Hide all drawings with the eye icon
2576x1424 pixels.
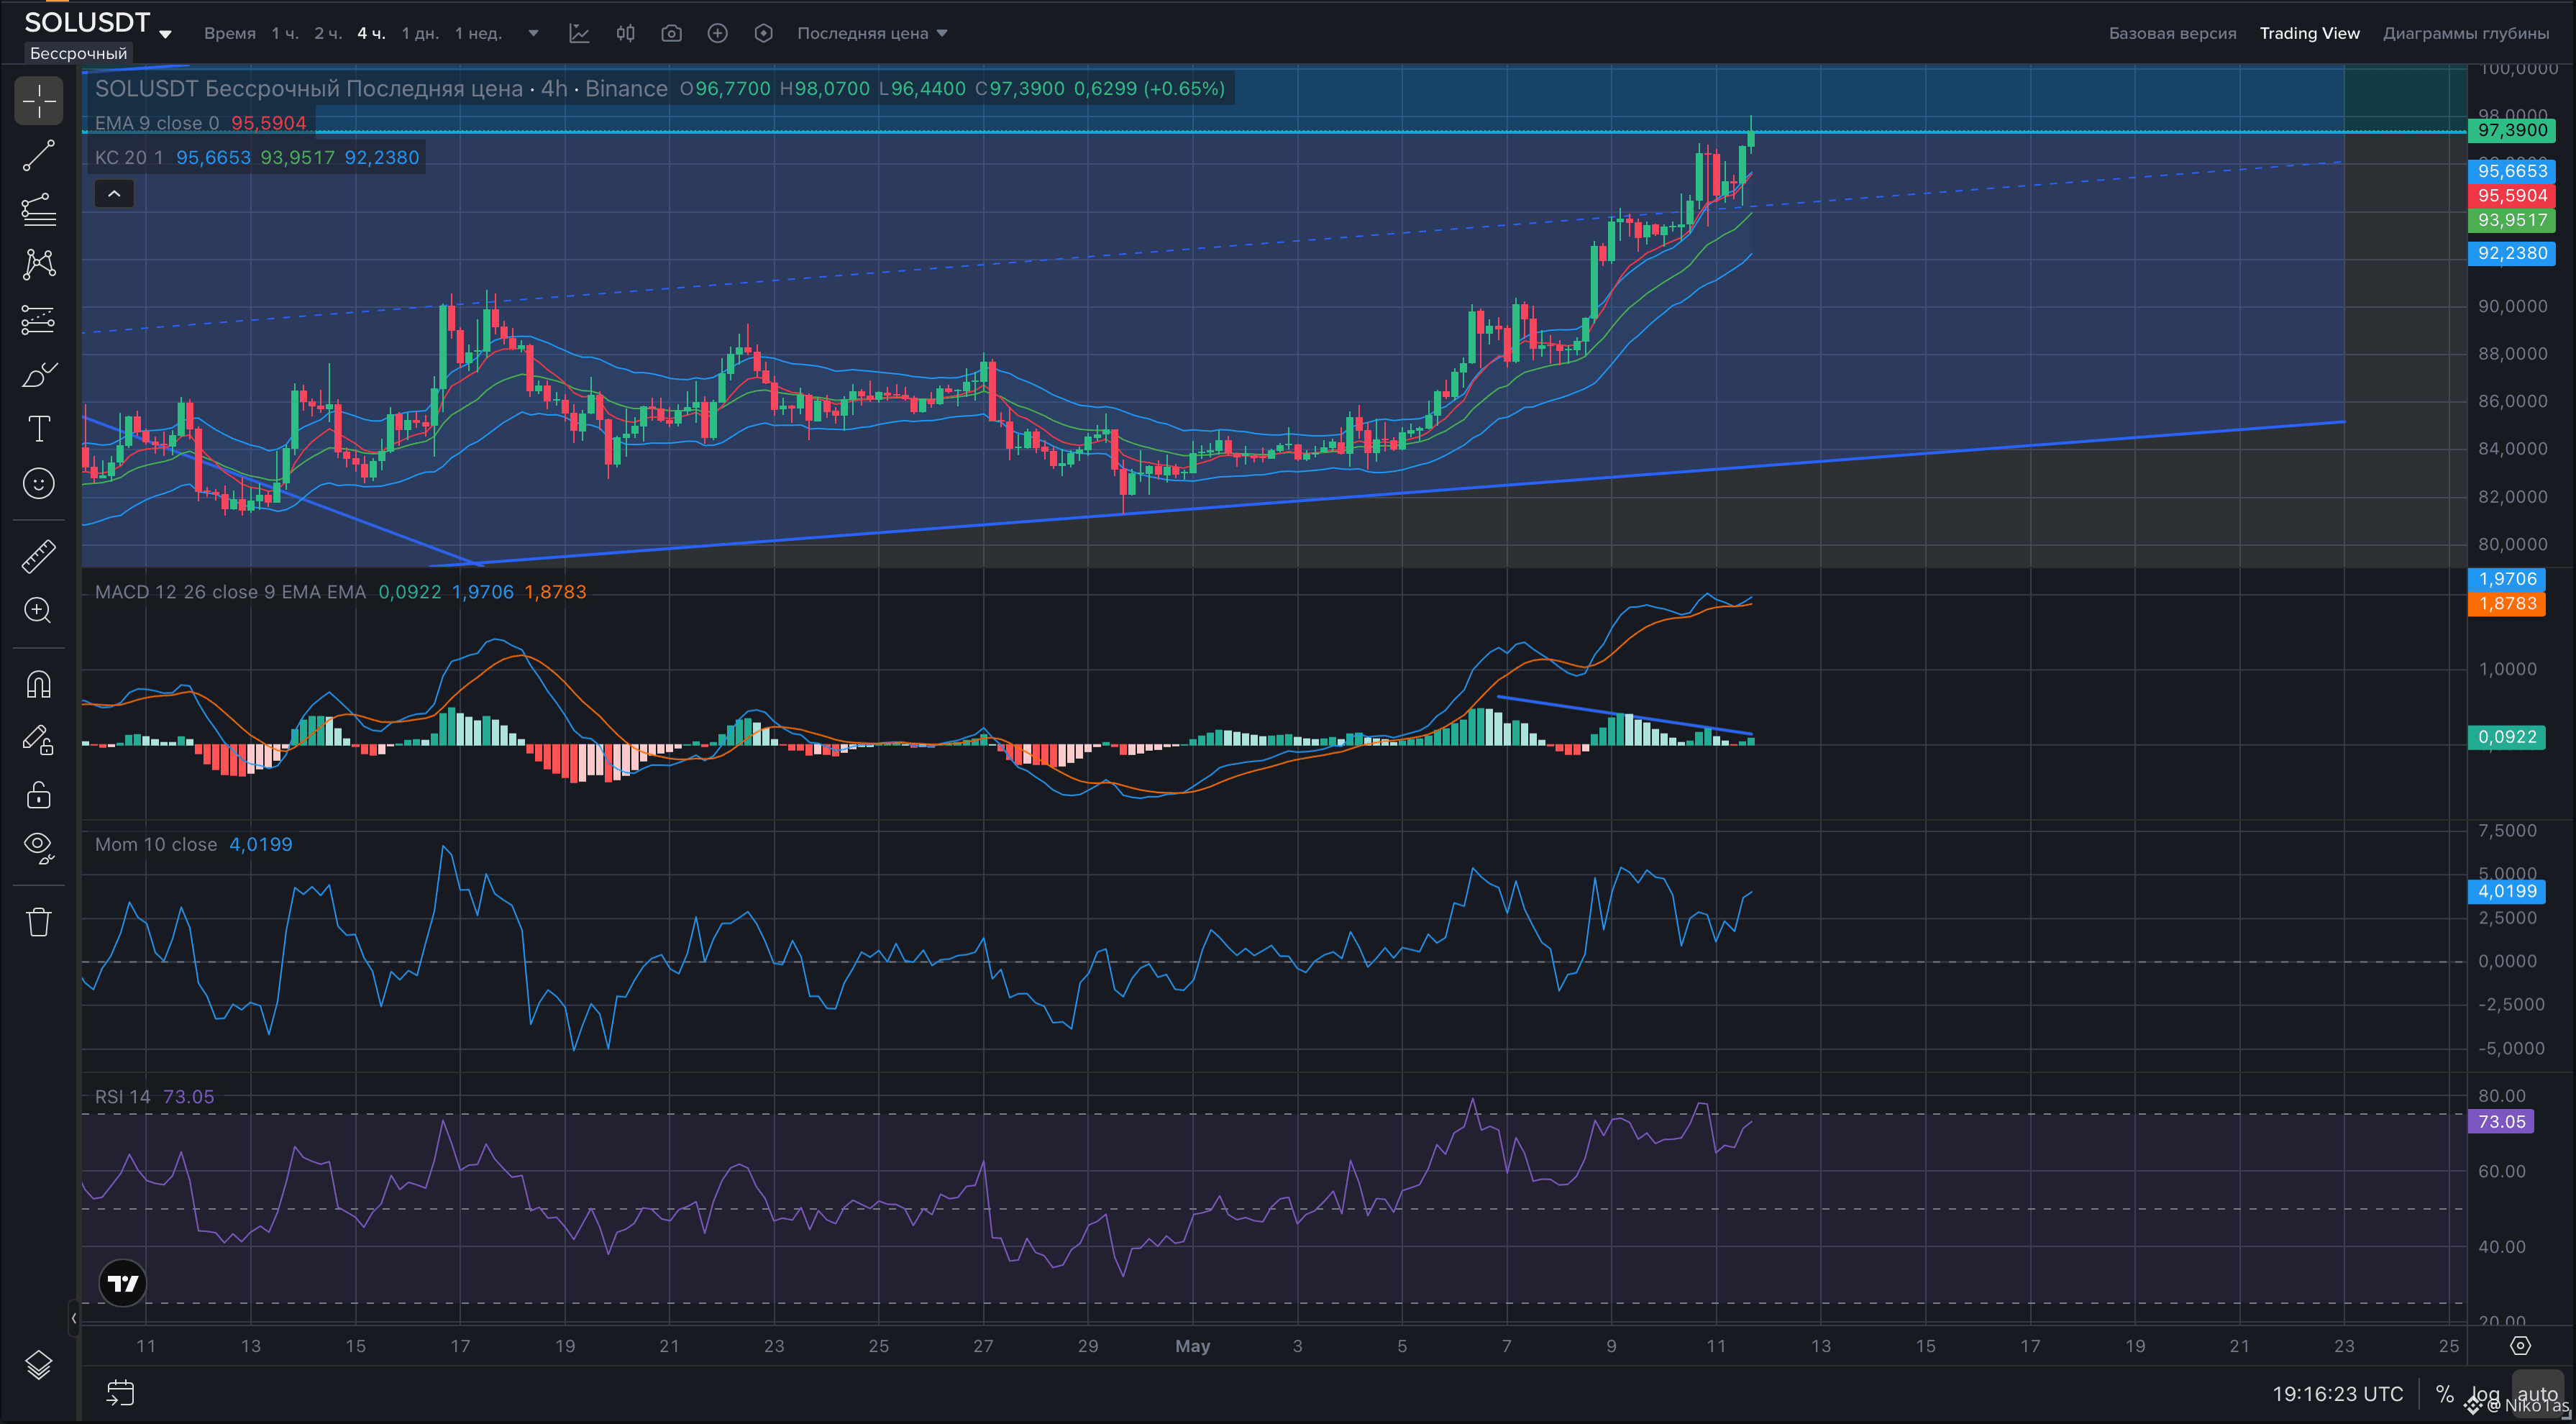[39, 849]
